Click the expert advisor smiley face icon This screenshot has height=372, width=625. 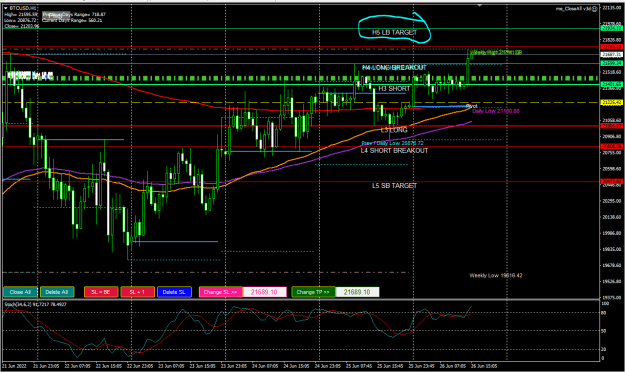click(595, 8)
